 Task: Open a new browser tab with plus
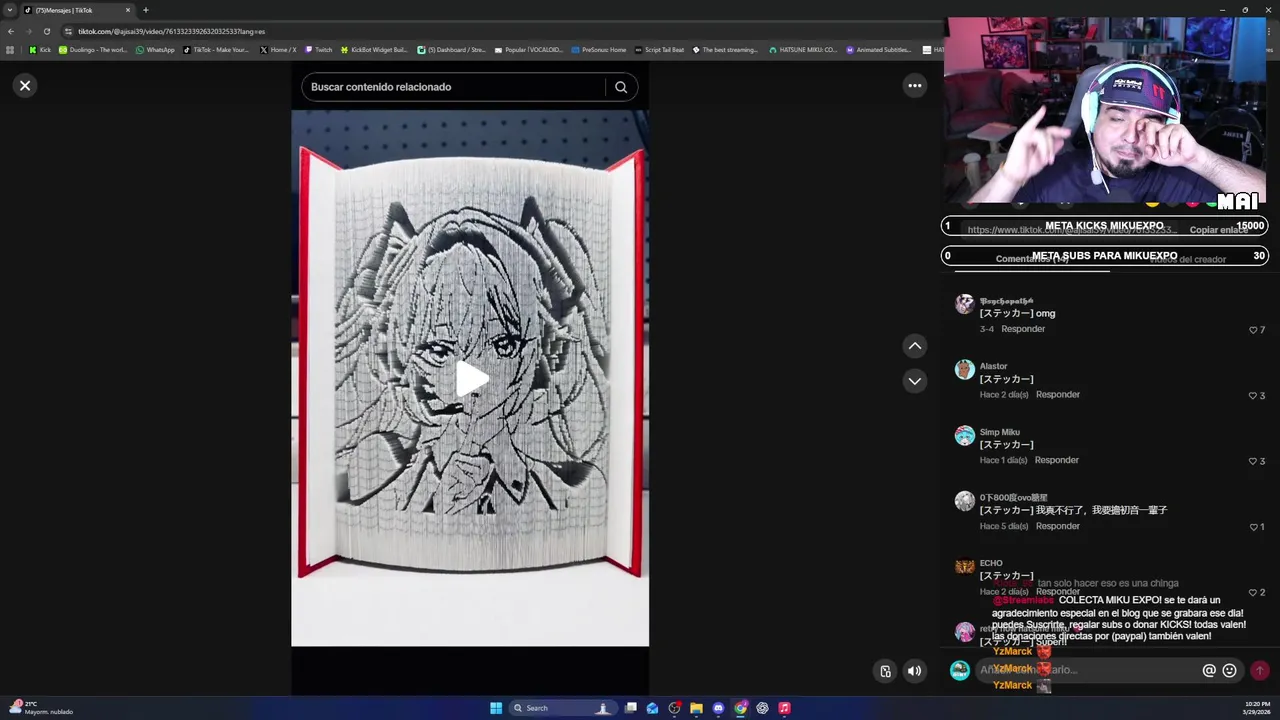point(145,10)
